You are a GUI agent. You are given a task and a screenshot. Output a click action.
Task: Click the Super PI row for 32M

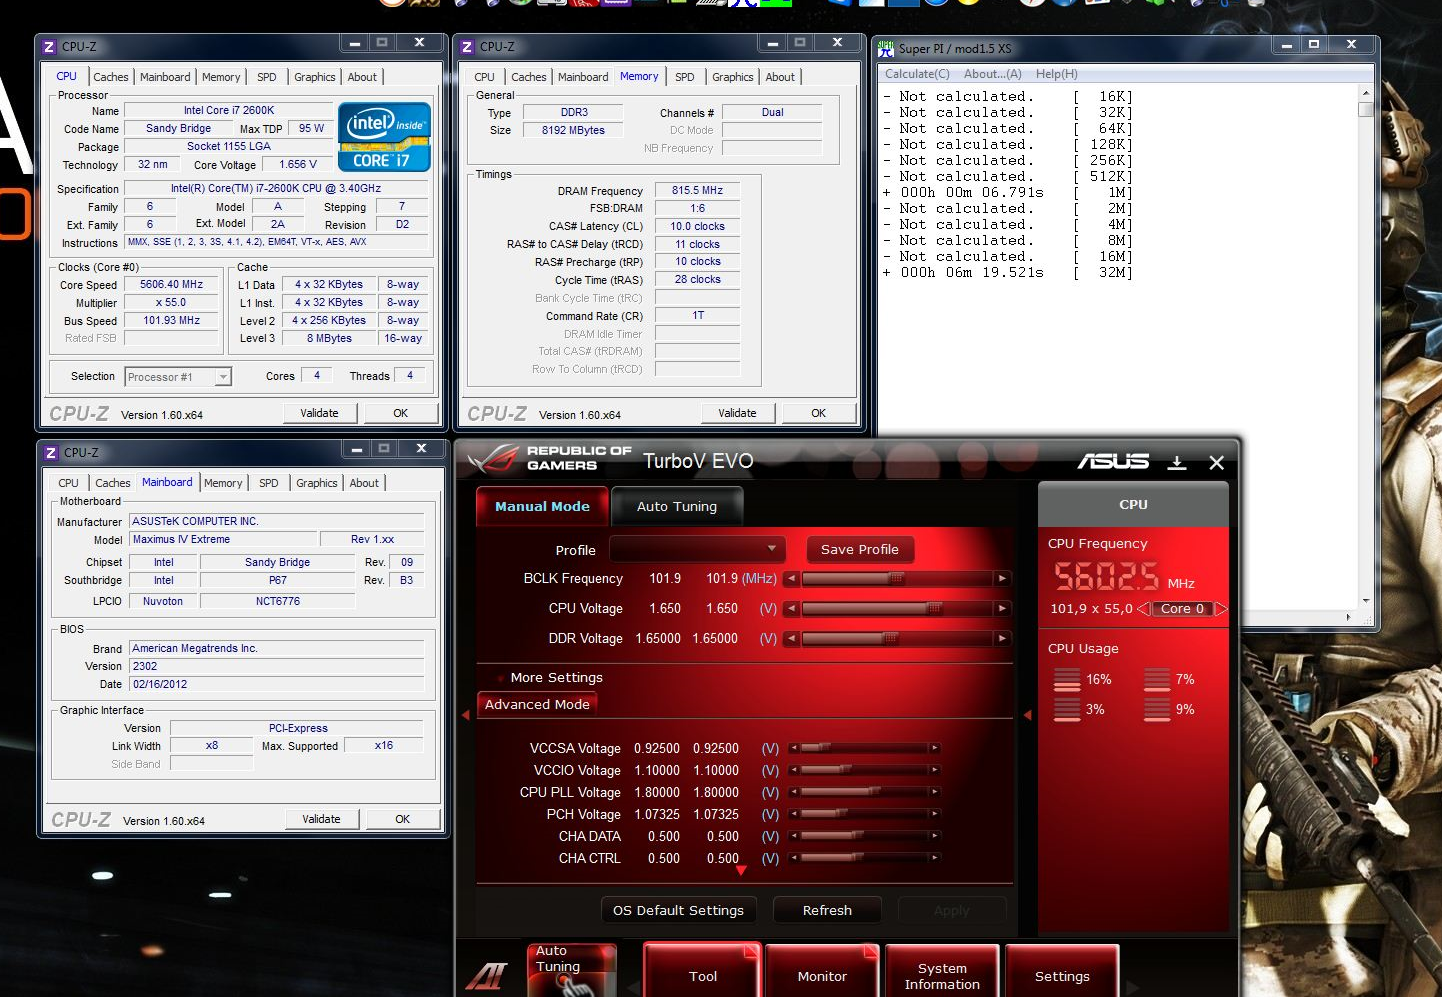pos(1007,273)
